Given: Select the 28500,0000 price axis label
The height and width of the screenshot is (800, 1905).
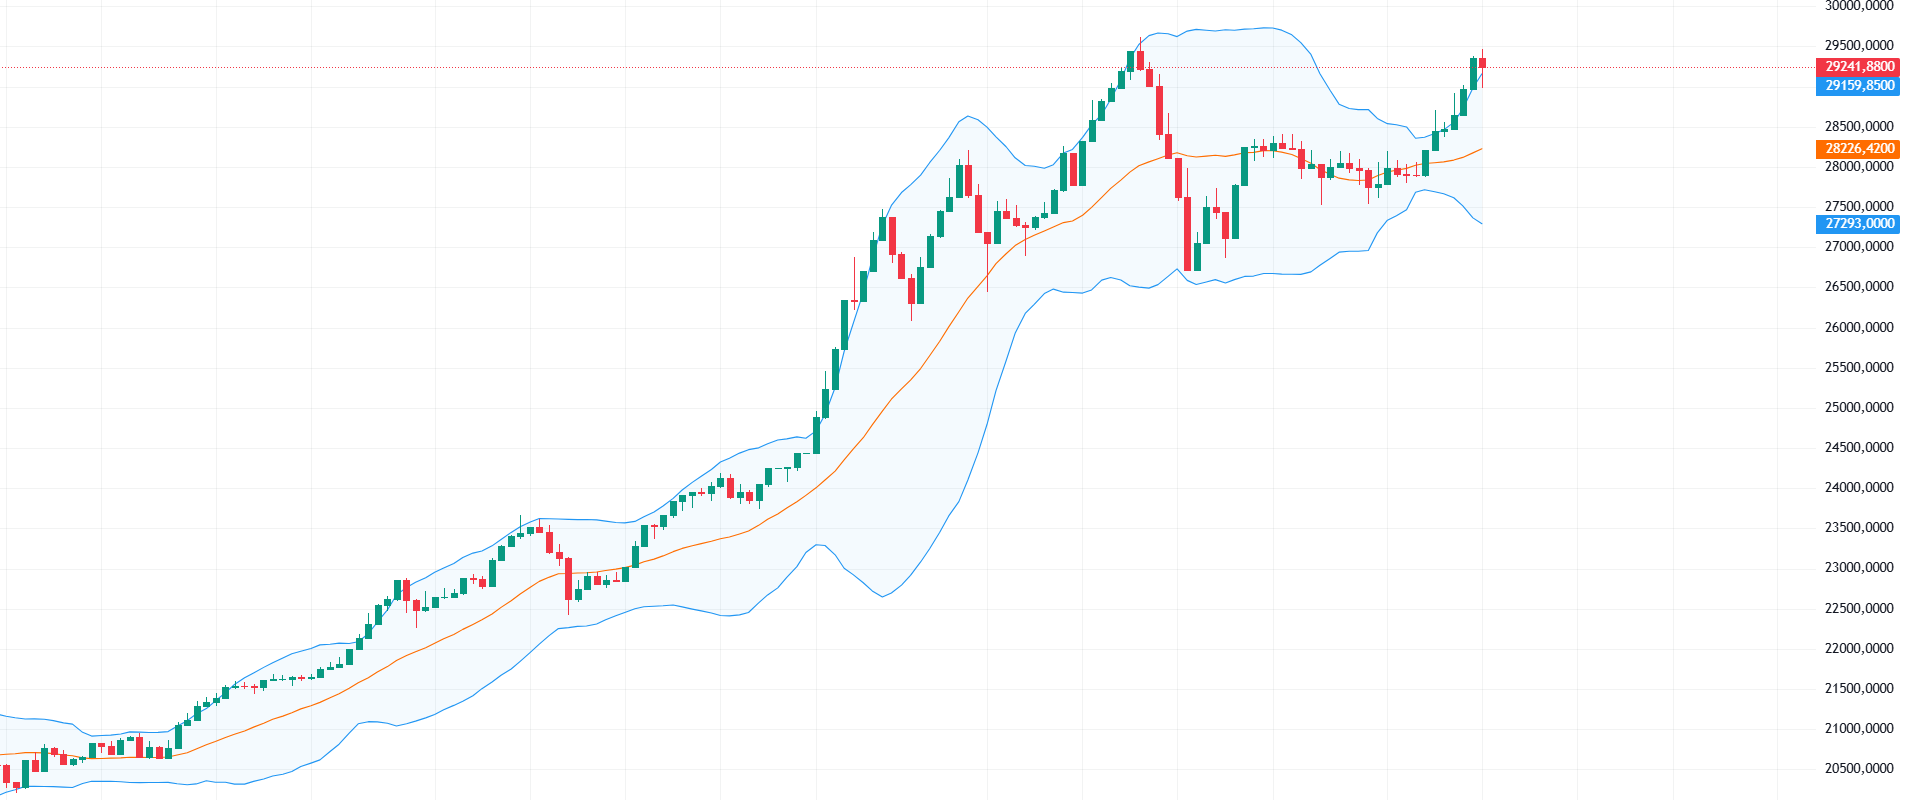Looking at the screenshot, I should tap(1858, 127).
